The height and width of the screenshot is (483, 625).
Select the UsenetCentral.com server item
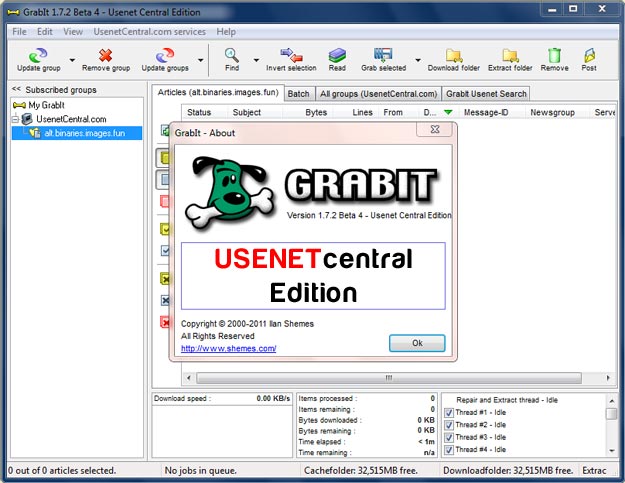click(x=71, y=119)
